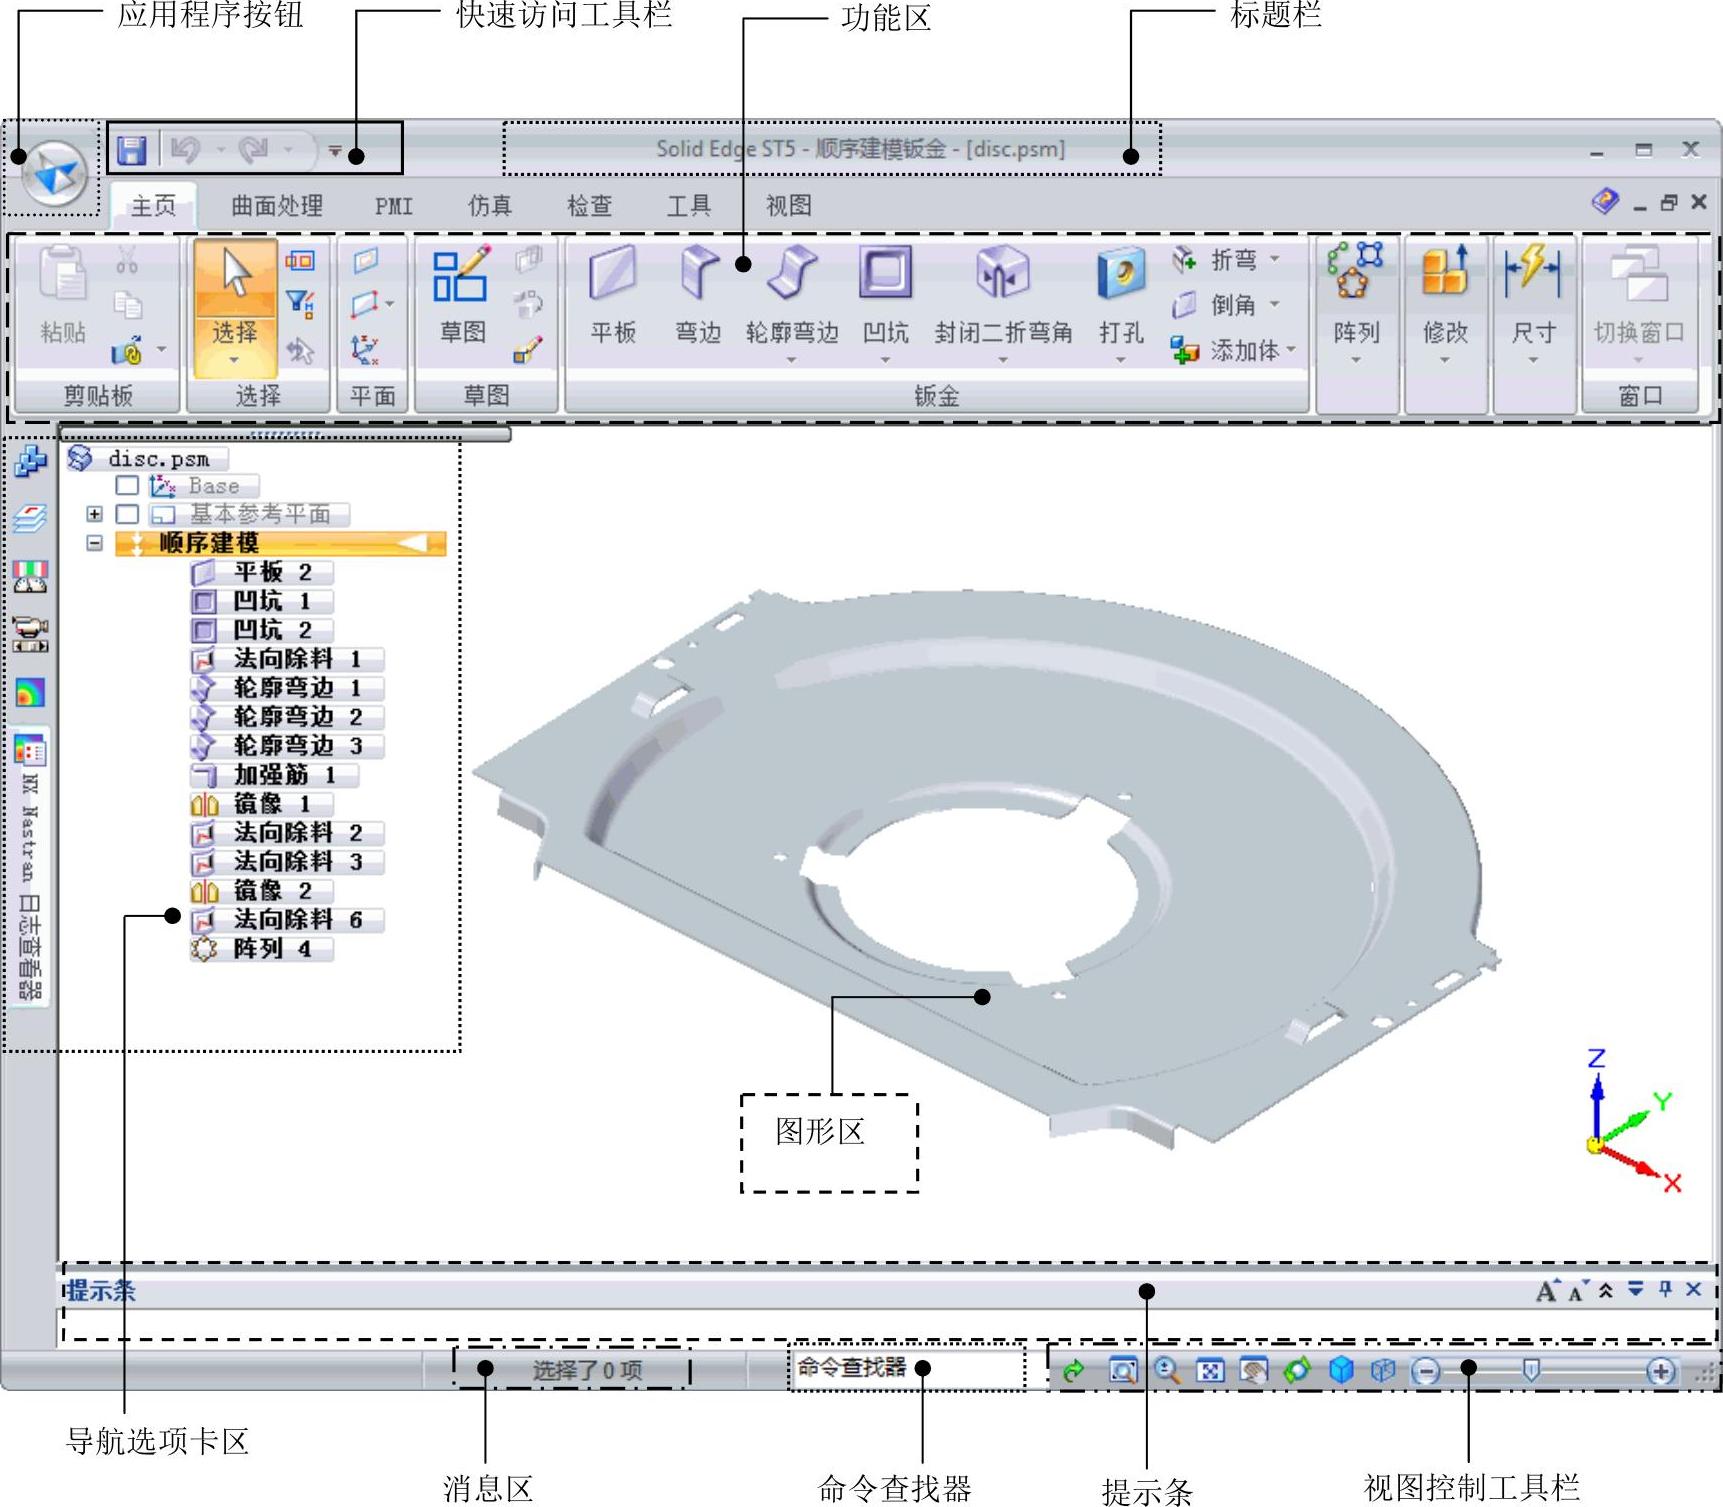1723x1507 pixels.
Task: Toggle the 基本参考平面 visibility checkbox
Action: 127,514
